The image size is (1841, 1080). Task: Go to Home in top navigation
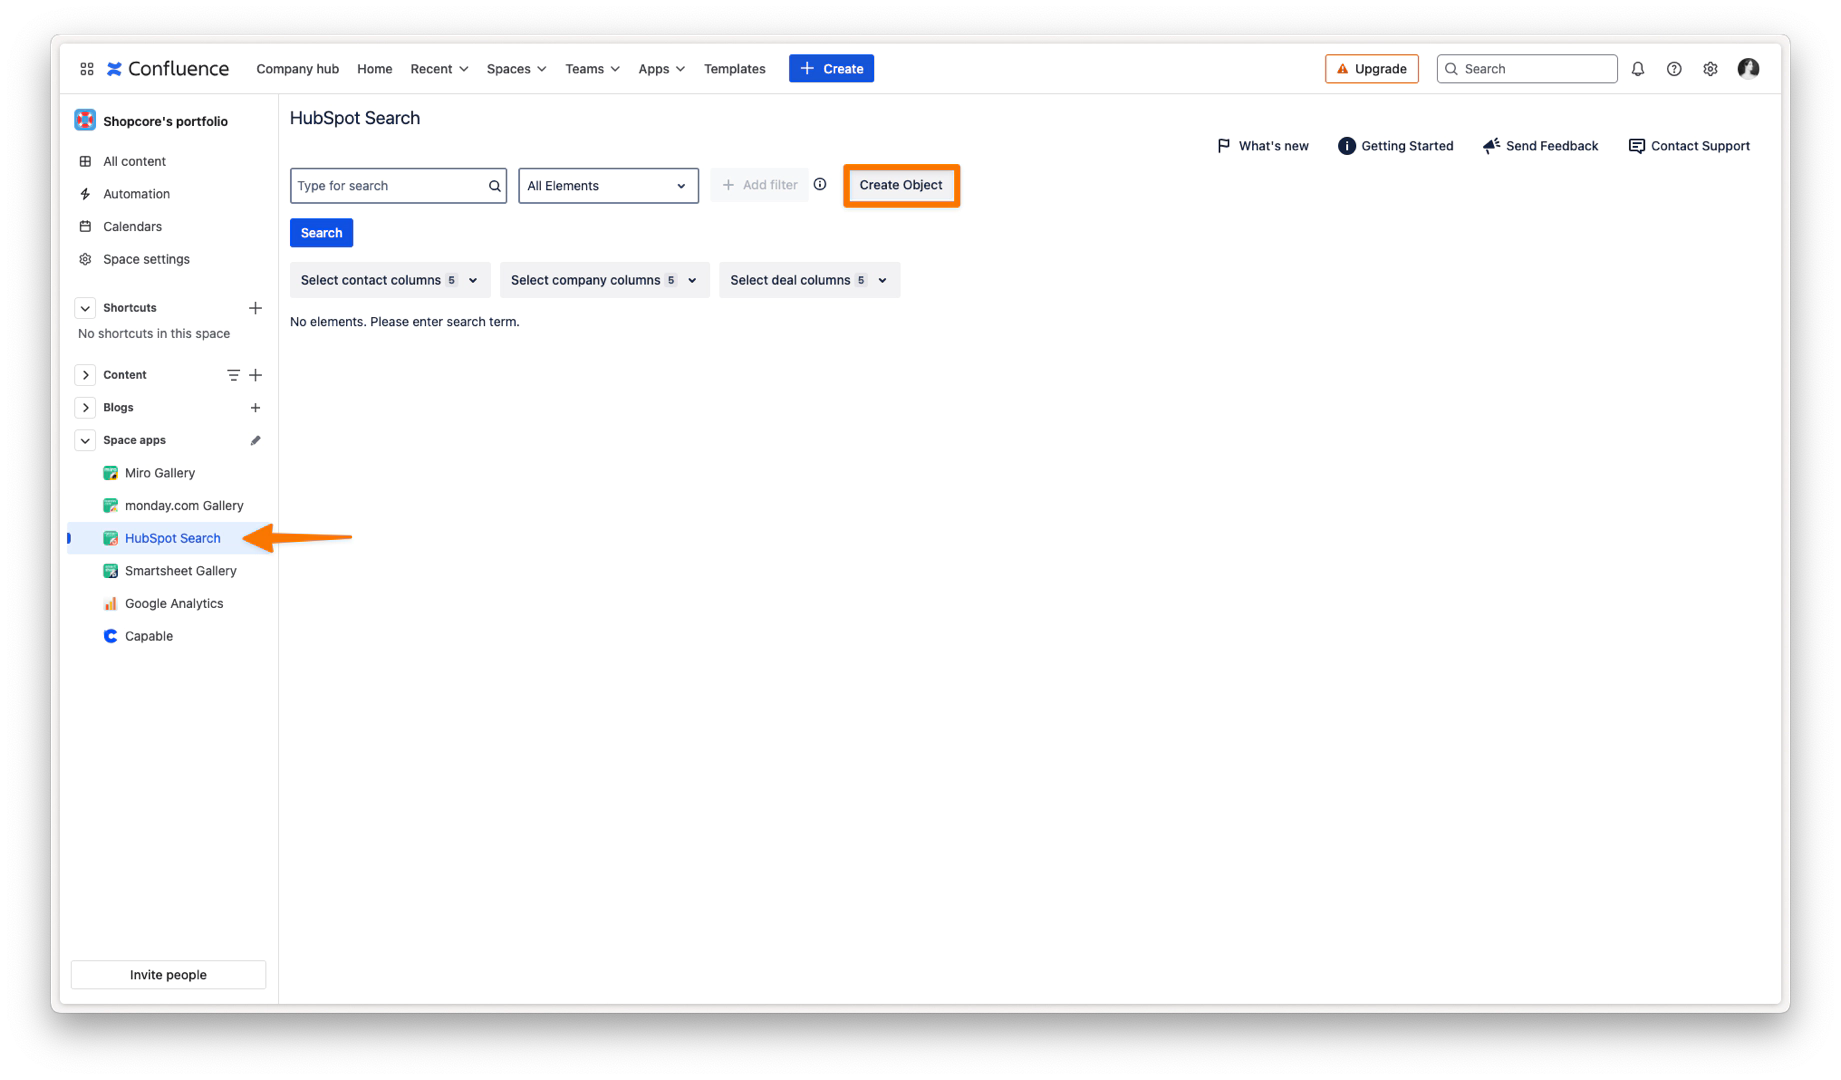pos(374,69)
